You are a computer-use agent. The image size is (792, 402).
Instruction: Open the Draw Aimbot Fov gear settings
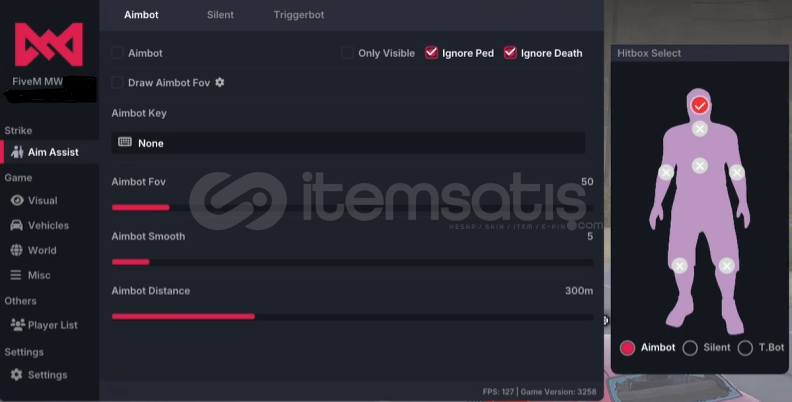click(220, 82)
